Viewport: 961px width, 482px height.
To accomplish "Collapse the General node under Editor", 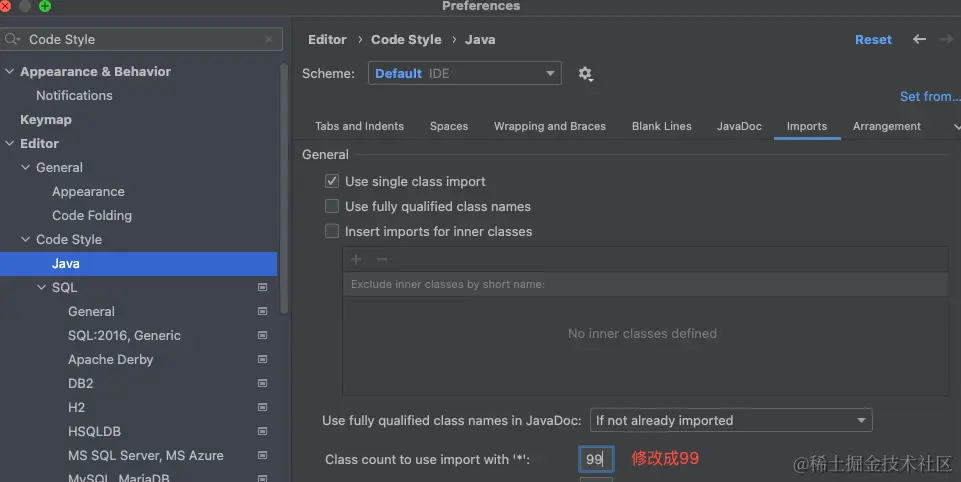I will pos(25,167).
